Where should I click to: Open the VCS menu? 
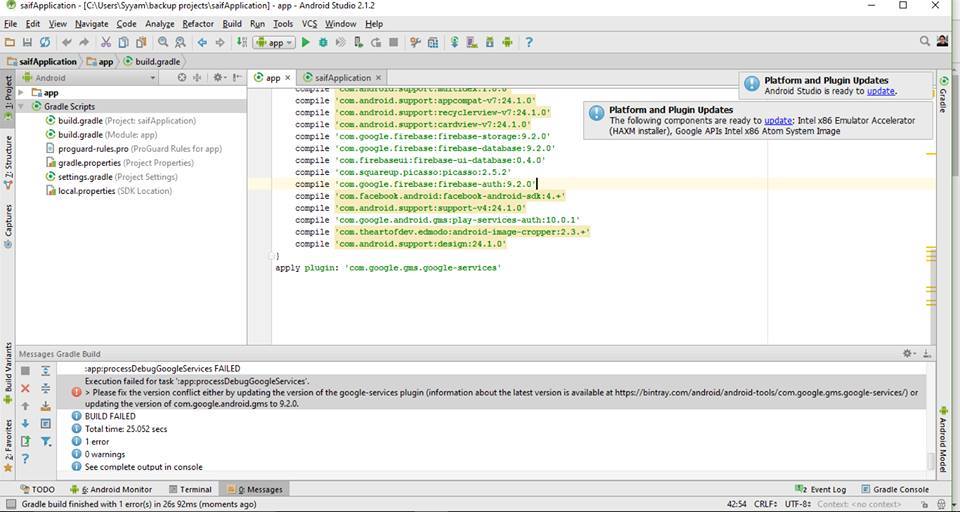click(309, 24)
